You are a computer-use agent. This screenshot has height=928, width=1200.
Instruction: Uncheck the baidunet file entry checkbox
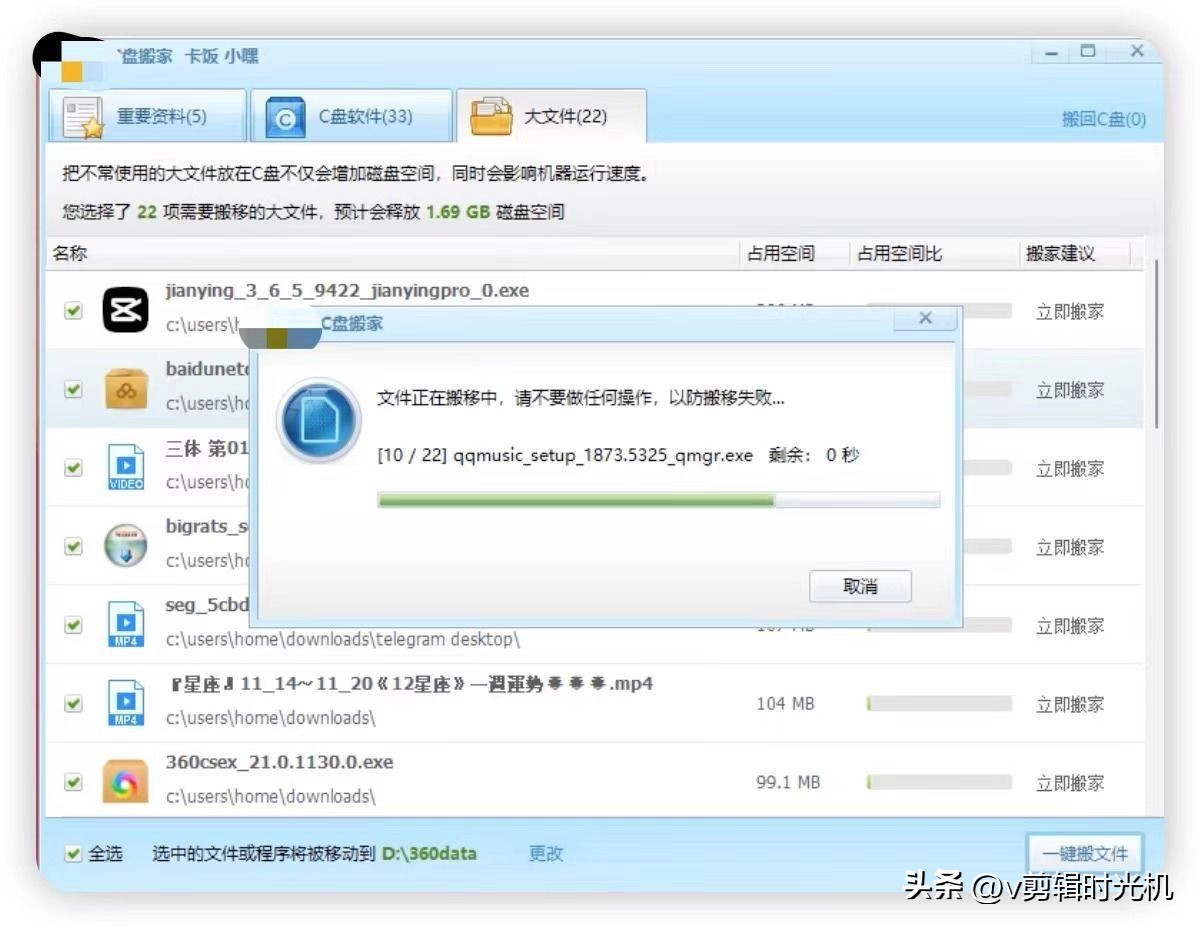pos(73,389)
